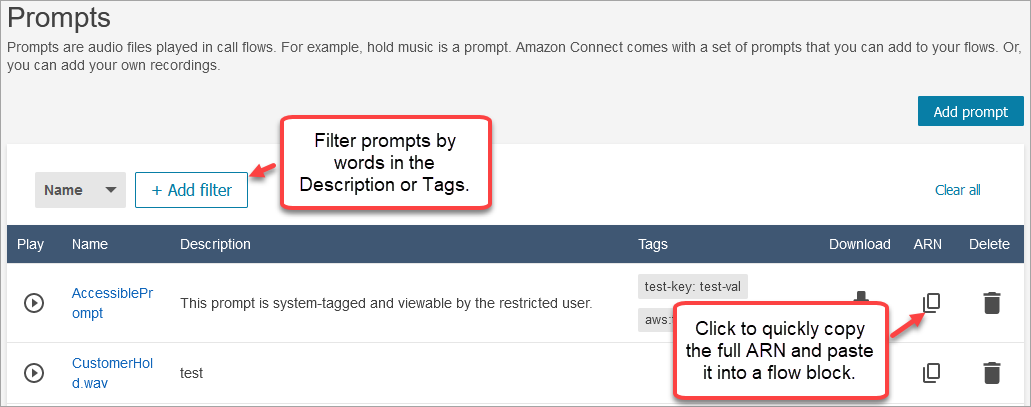Open the Name filter dropdown
The image size is (1031, 407).
pyautogui.click(x=80, y=190)
